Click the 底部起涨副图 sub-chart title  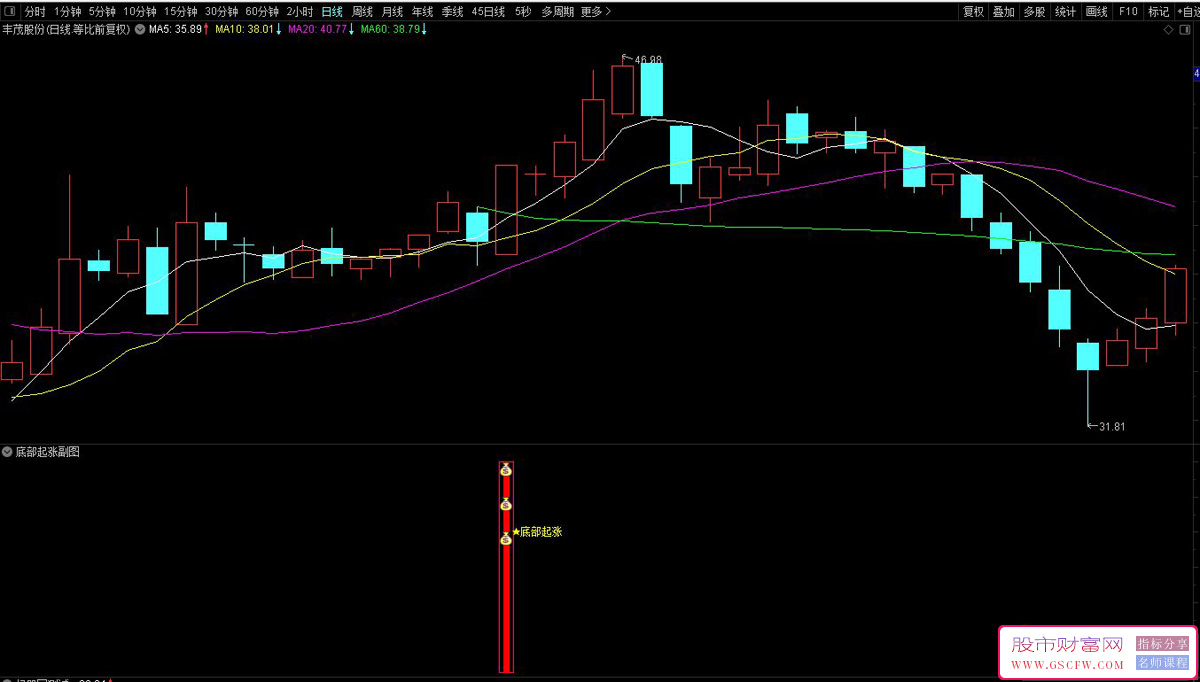47,452
